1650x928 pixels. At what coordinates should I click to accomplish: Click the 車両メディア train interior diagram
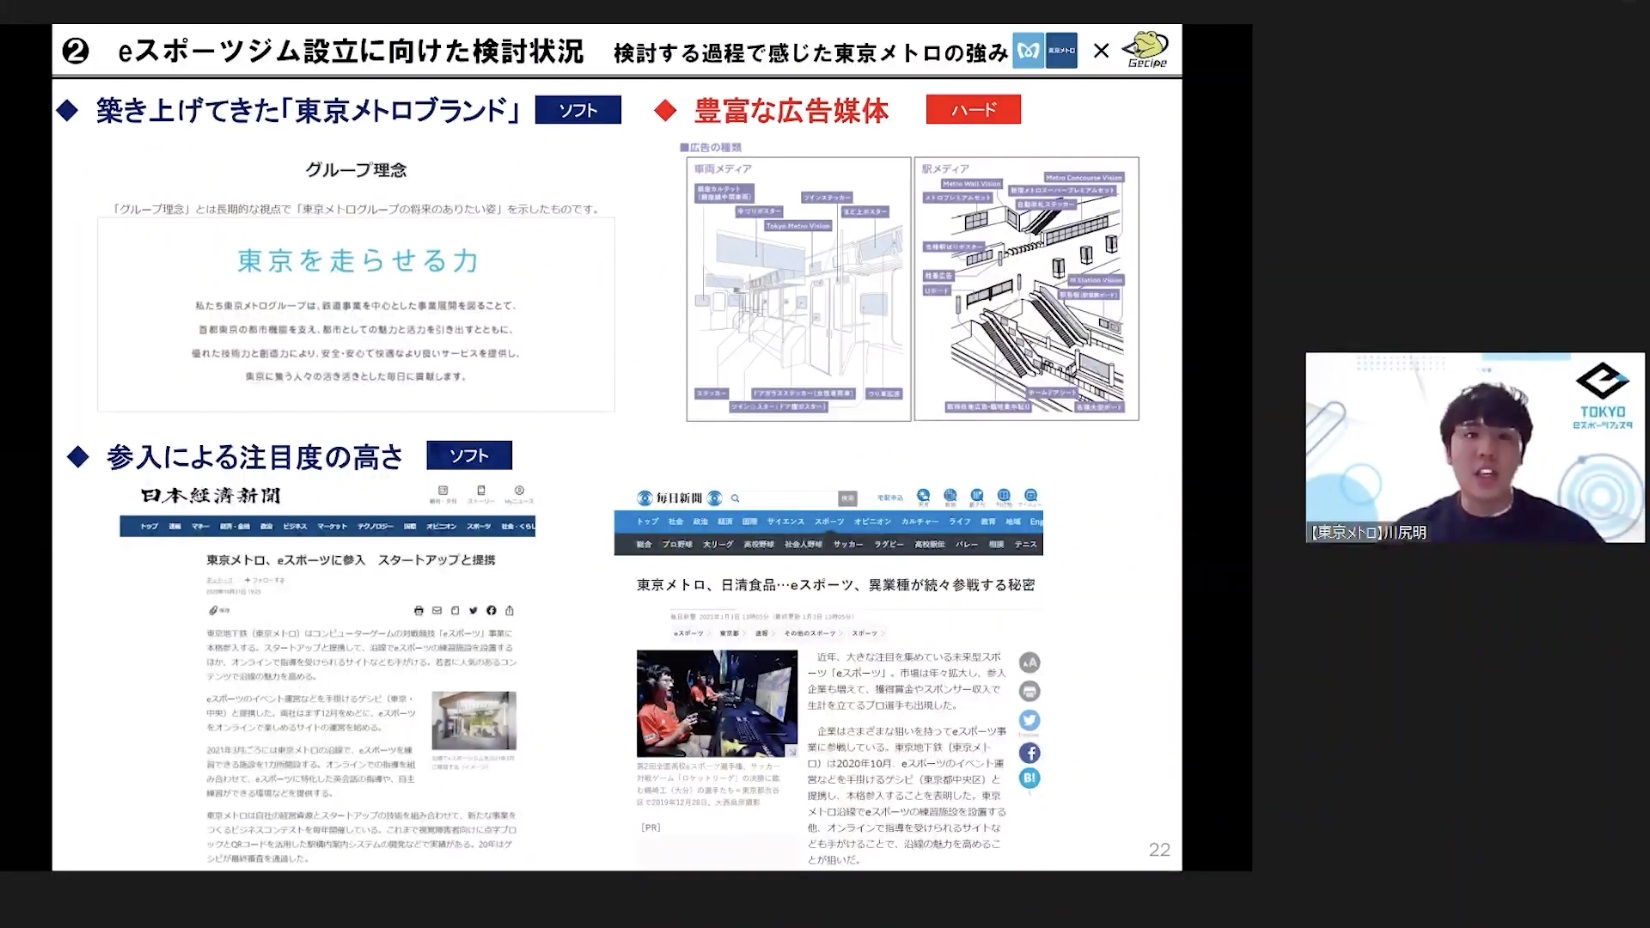799,289
